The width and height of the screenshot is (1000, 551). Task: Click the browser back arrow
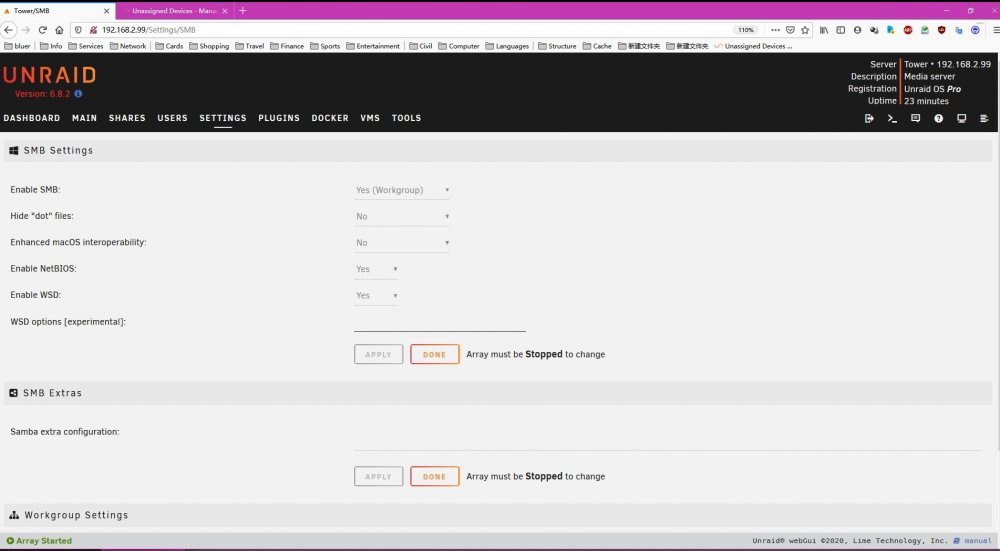coord(8,29)
